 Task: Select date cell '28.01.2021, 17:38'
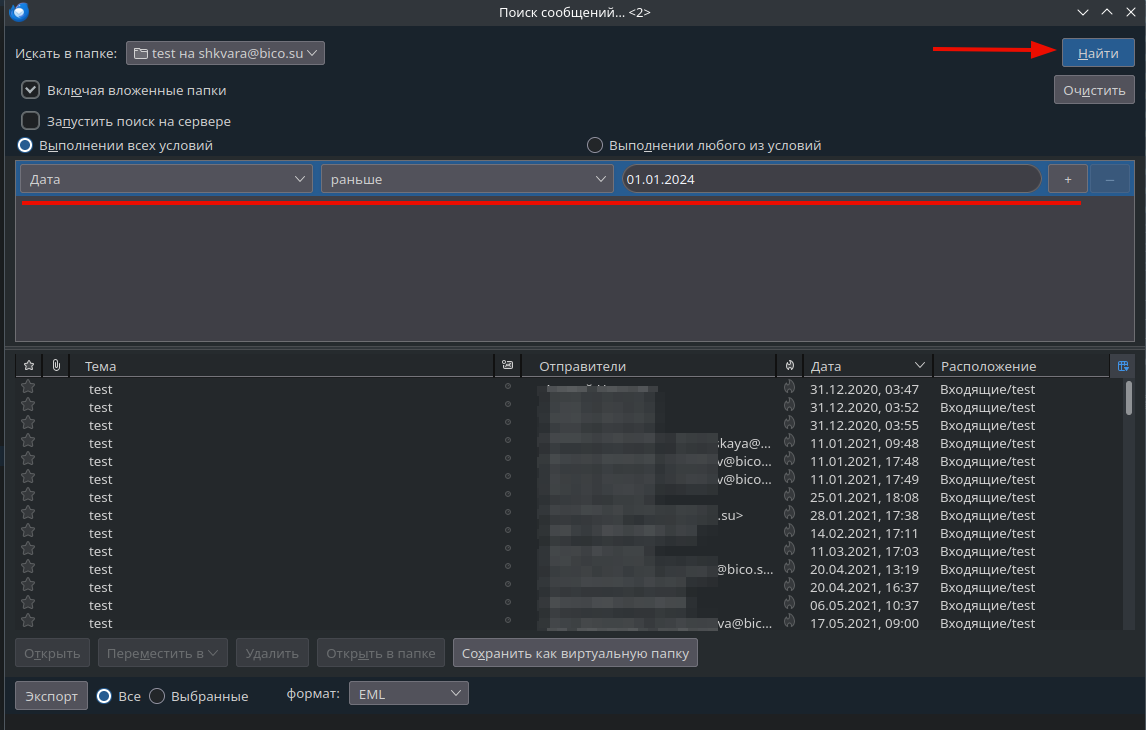click(x=864, y=515)
